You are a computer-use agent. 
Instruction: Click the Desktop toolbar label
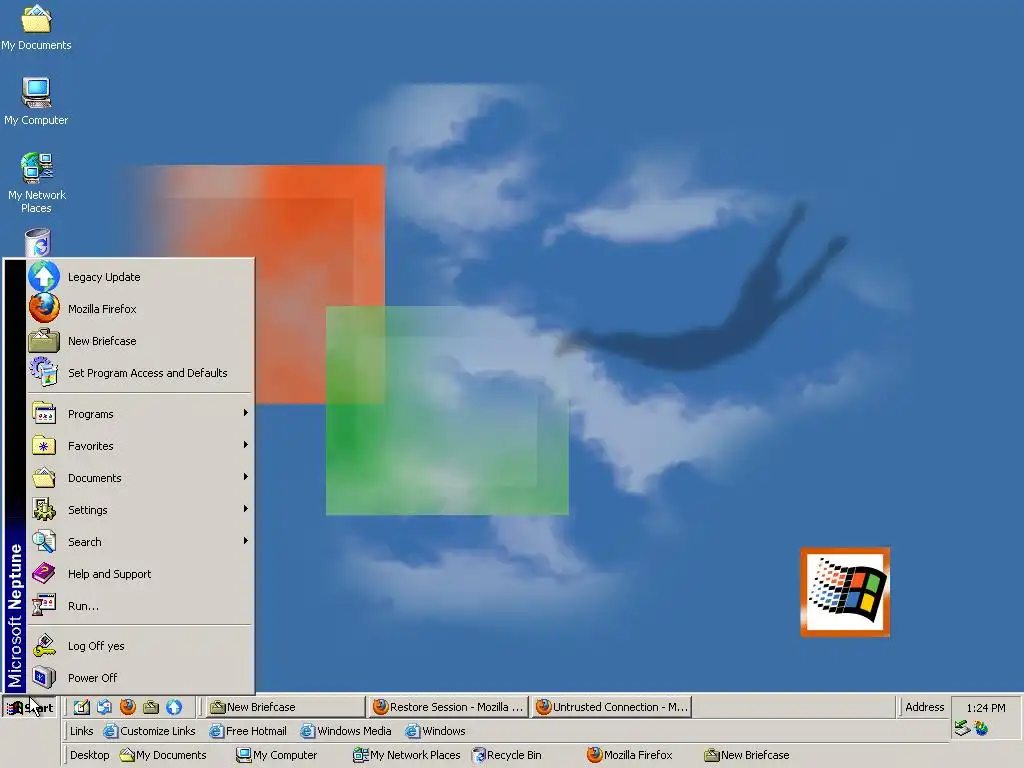(x=89, y=755)
